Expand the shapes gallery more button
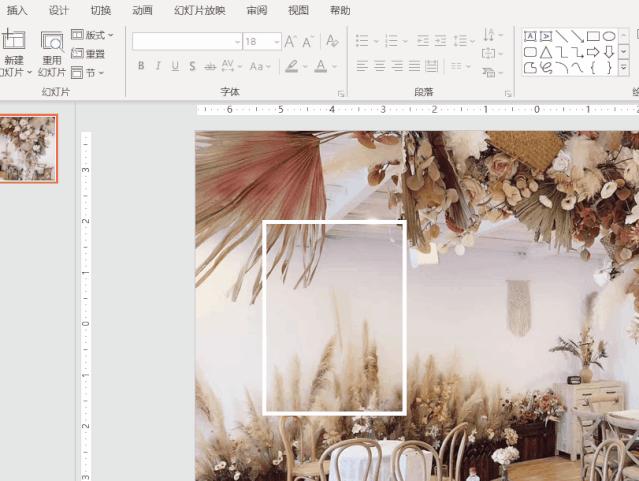 624,68
